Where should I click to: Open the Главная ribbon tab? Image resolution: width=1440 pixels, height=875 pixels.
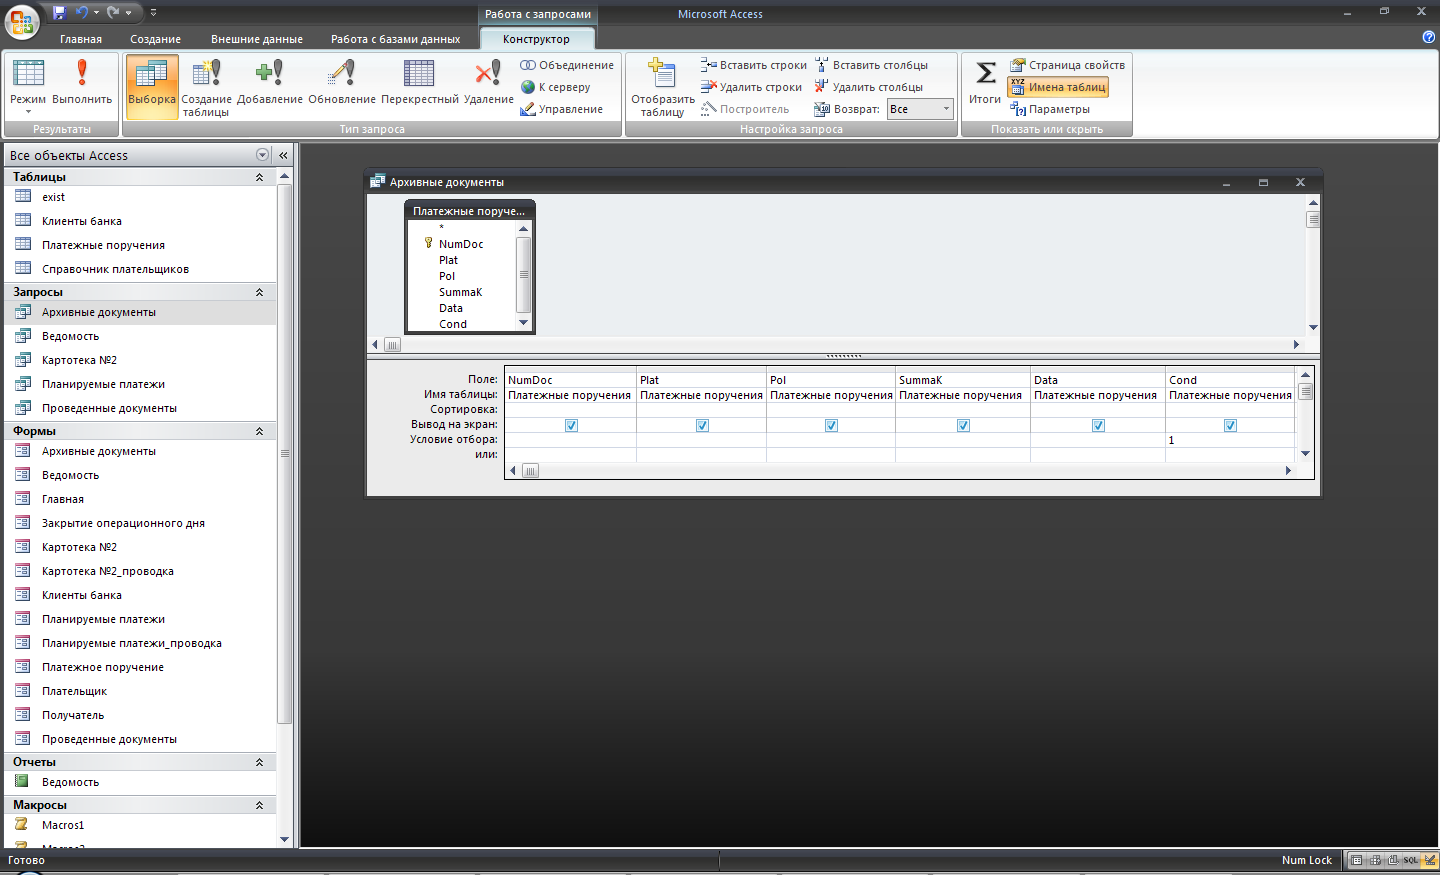(x=81, y=39)
